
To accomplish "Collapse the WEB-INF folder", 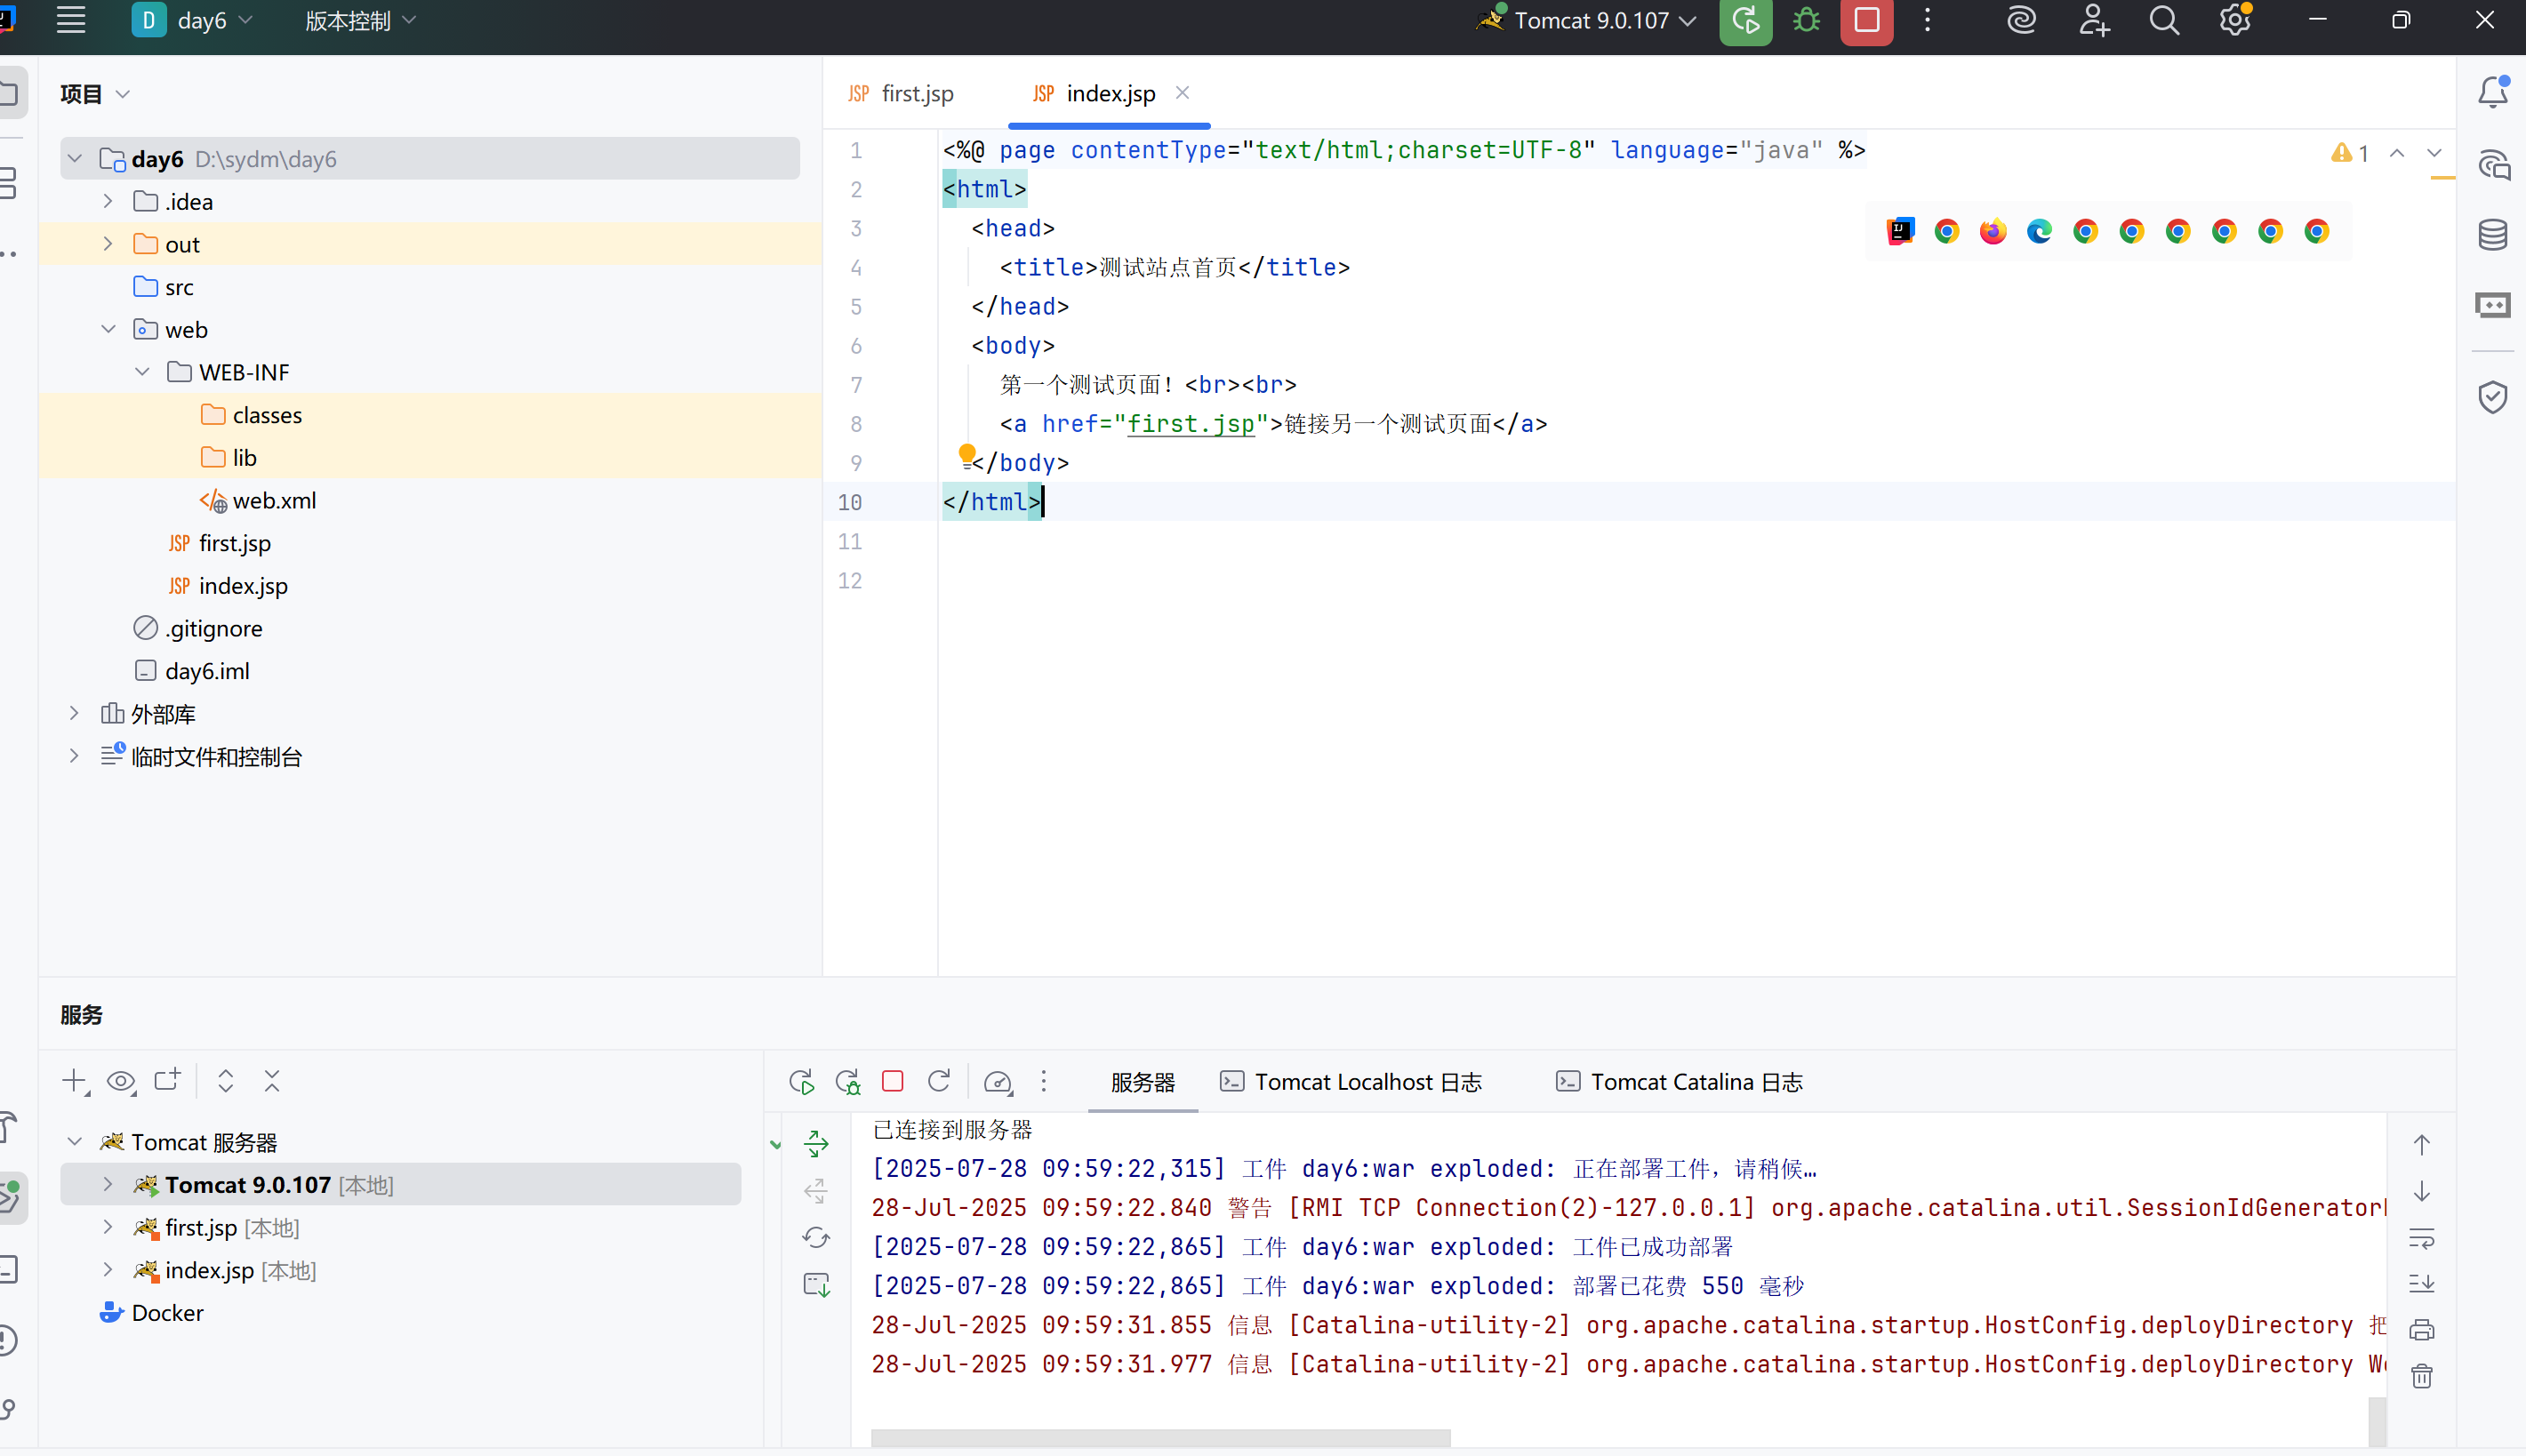I will point(142,372).
